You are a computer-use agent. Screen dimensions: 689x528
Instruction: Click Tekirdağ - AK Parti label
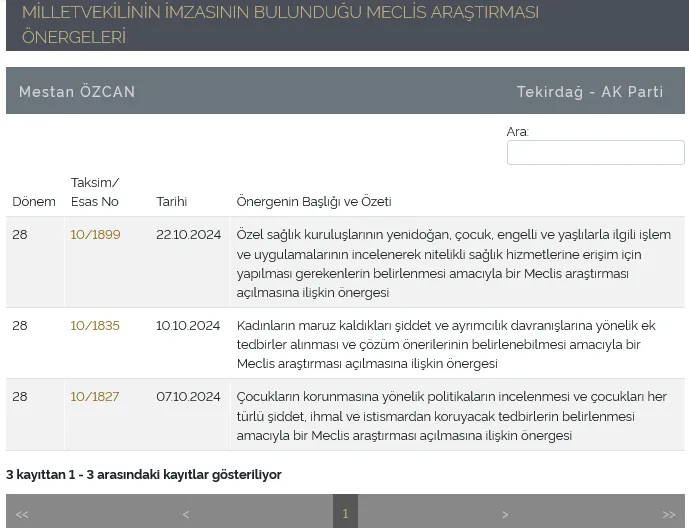click(589, 92)
